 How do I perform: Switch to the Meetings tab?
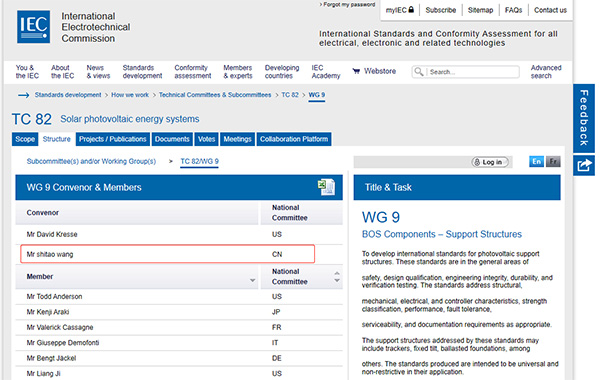tap(237, 139)
